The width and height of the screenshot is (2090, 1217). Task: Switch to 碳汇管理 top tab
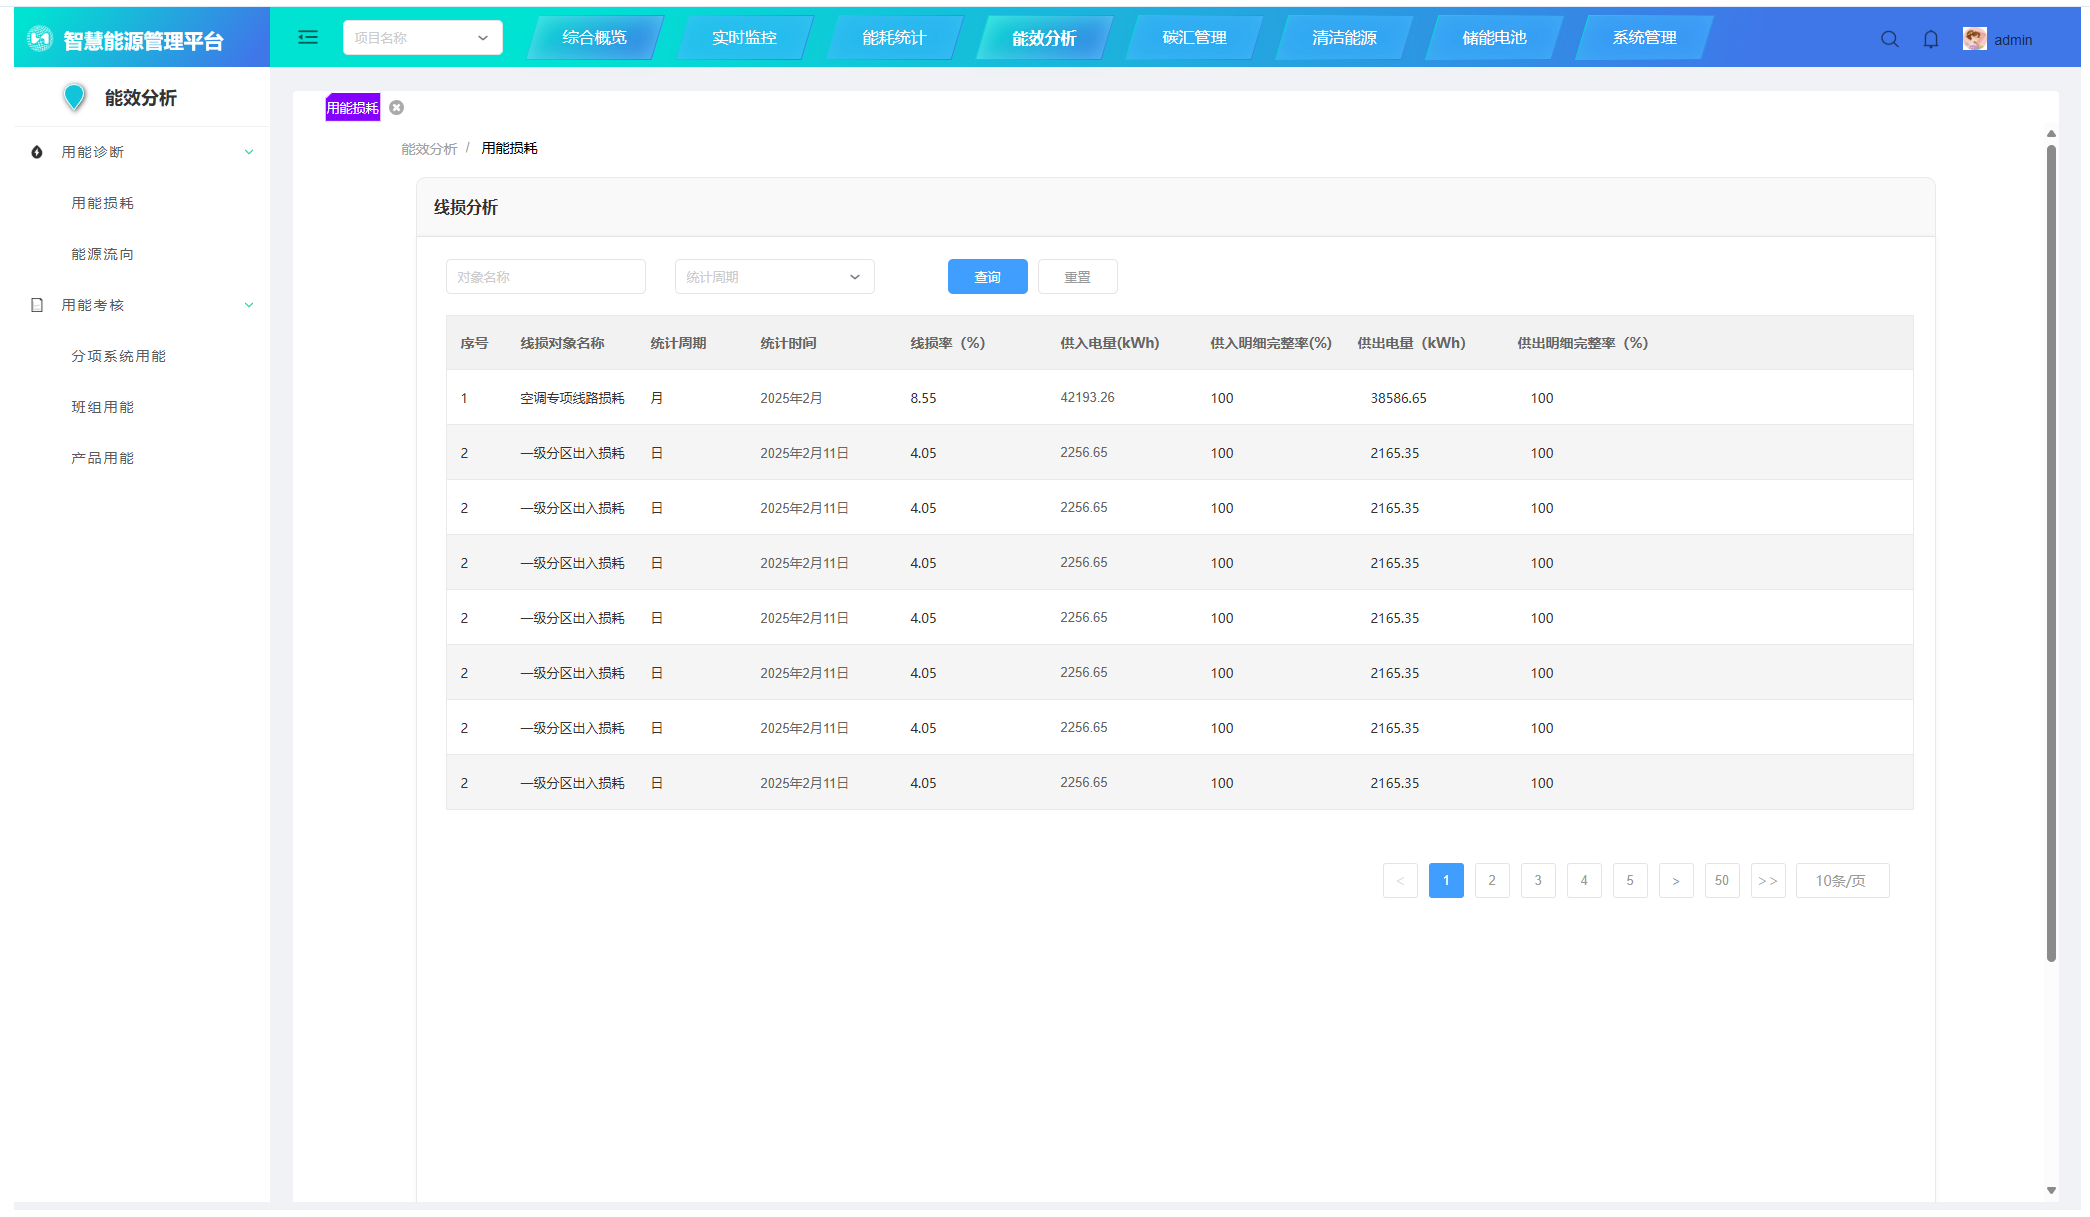tap(1194, 38)
